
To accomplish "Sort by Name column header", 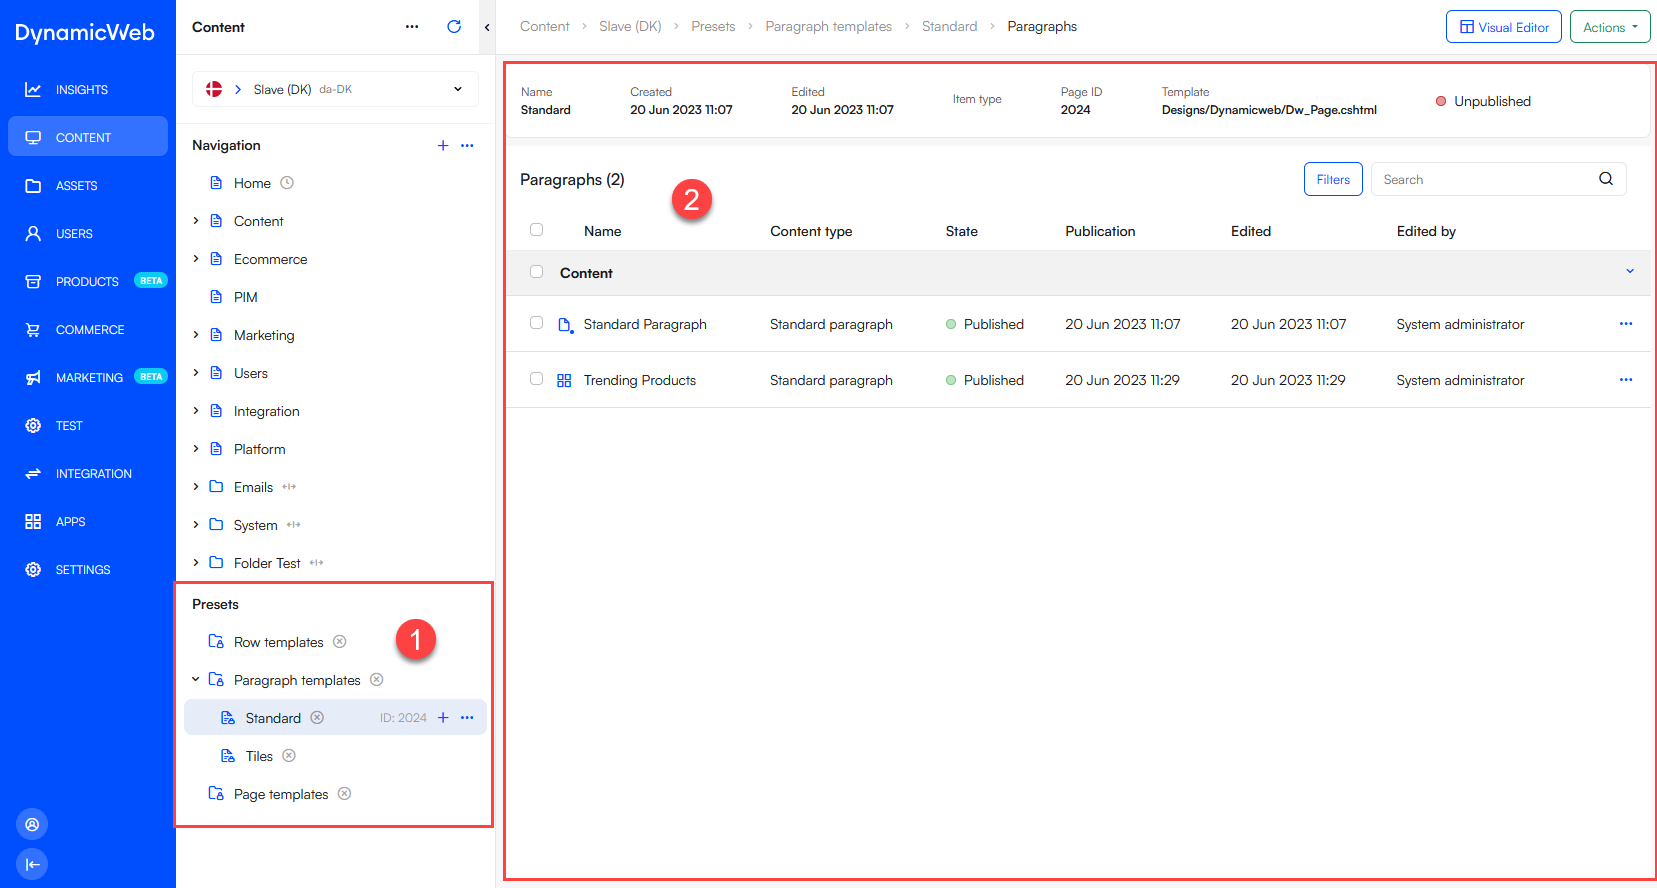I will [603, 231].
